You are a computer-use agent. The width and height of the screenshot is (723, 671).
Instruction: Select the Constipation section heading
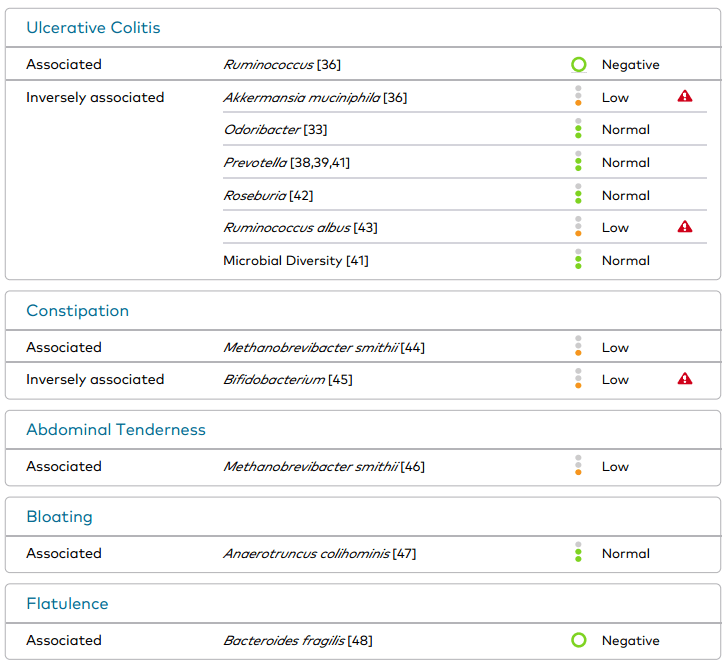[x=77, y=311]
